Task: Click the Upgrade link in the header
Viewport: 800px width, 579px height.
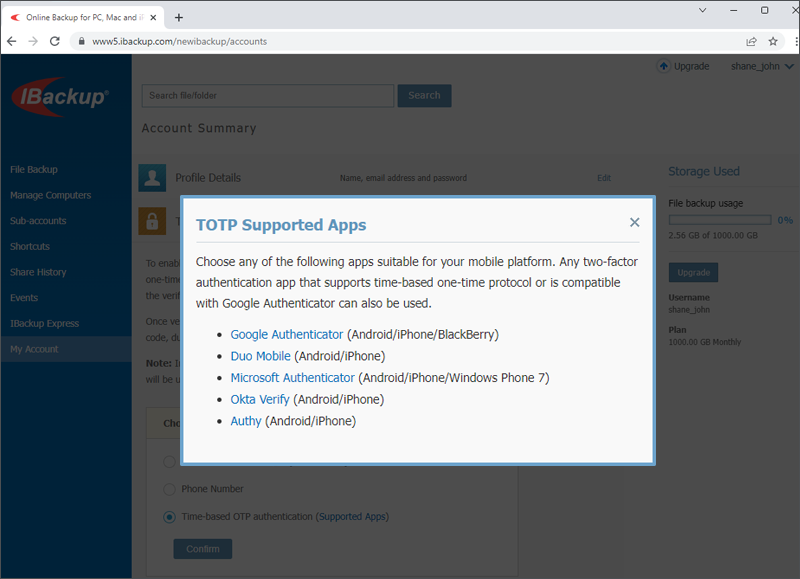Action: click(691, 66)
